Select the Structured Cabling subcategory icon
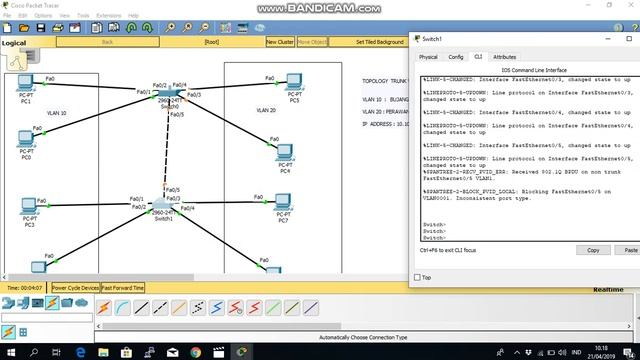The width and height of the screenshot is (640, 360). coord(23,332)
